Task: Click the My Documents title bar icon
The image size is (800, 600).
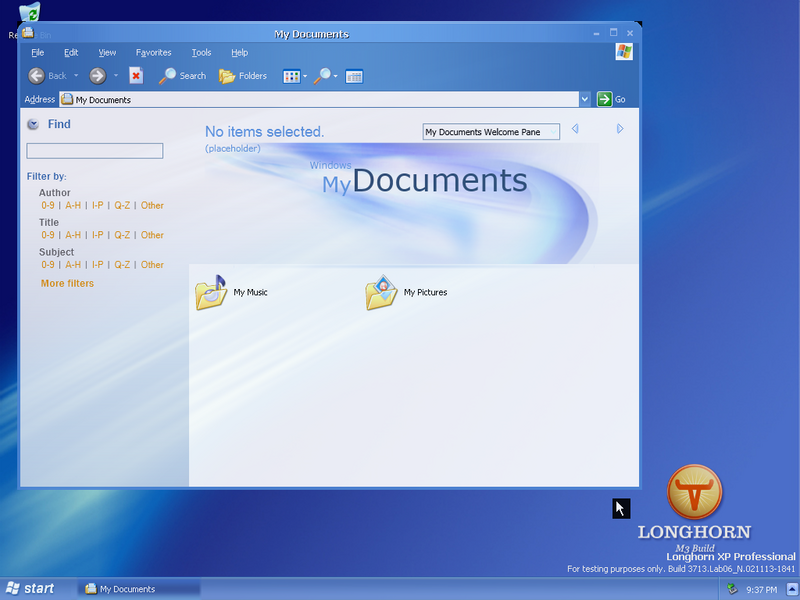Action: click(28, 33)
